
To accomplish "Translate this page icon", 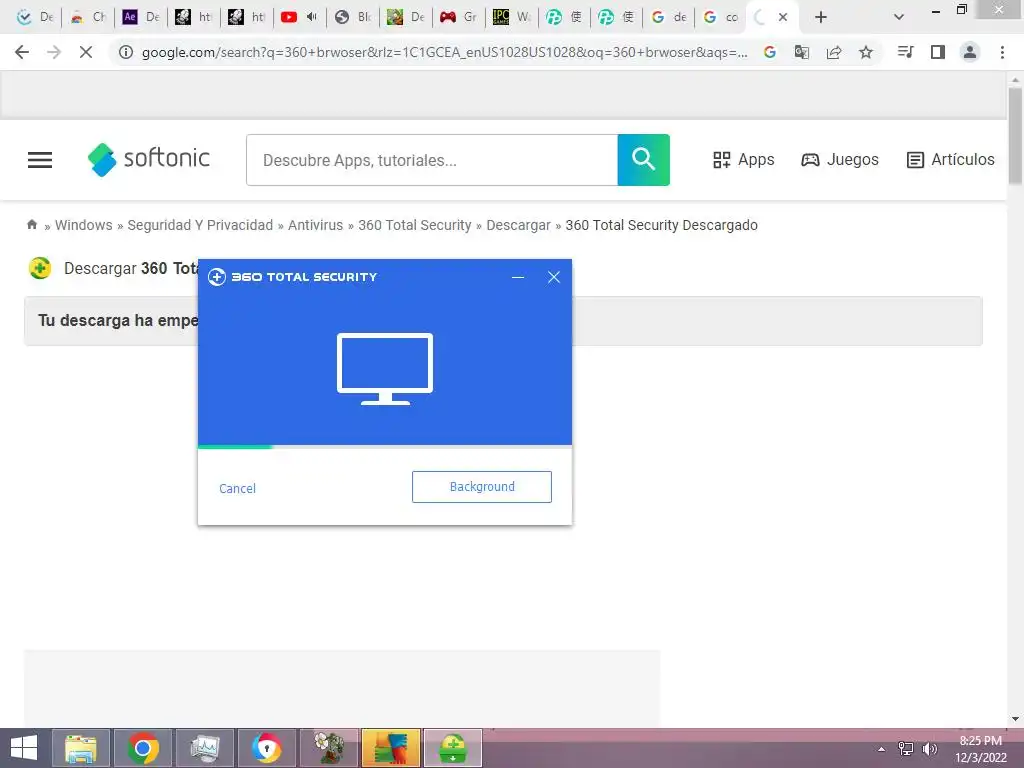I will point(802,52).
